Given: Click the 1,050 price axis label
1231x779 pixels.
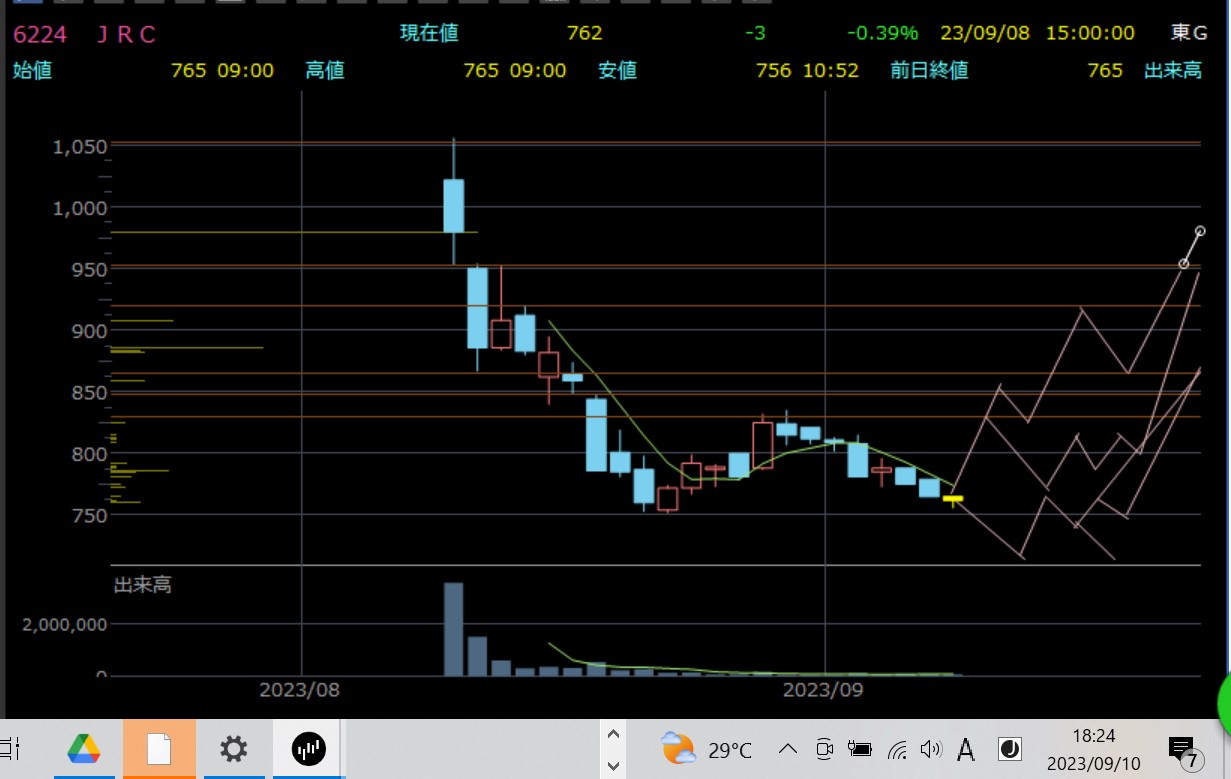Looking at the screenshot, I should (79, 147).
